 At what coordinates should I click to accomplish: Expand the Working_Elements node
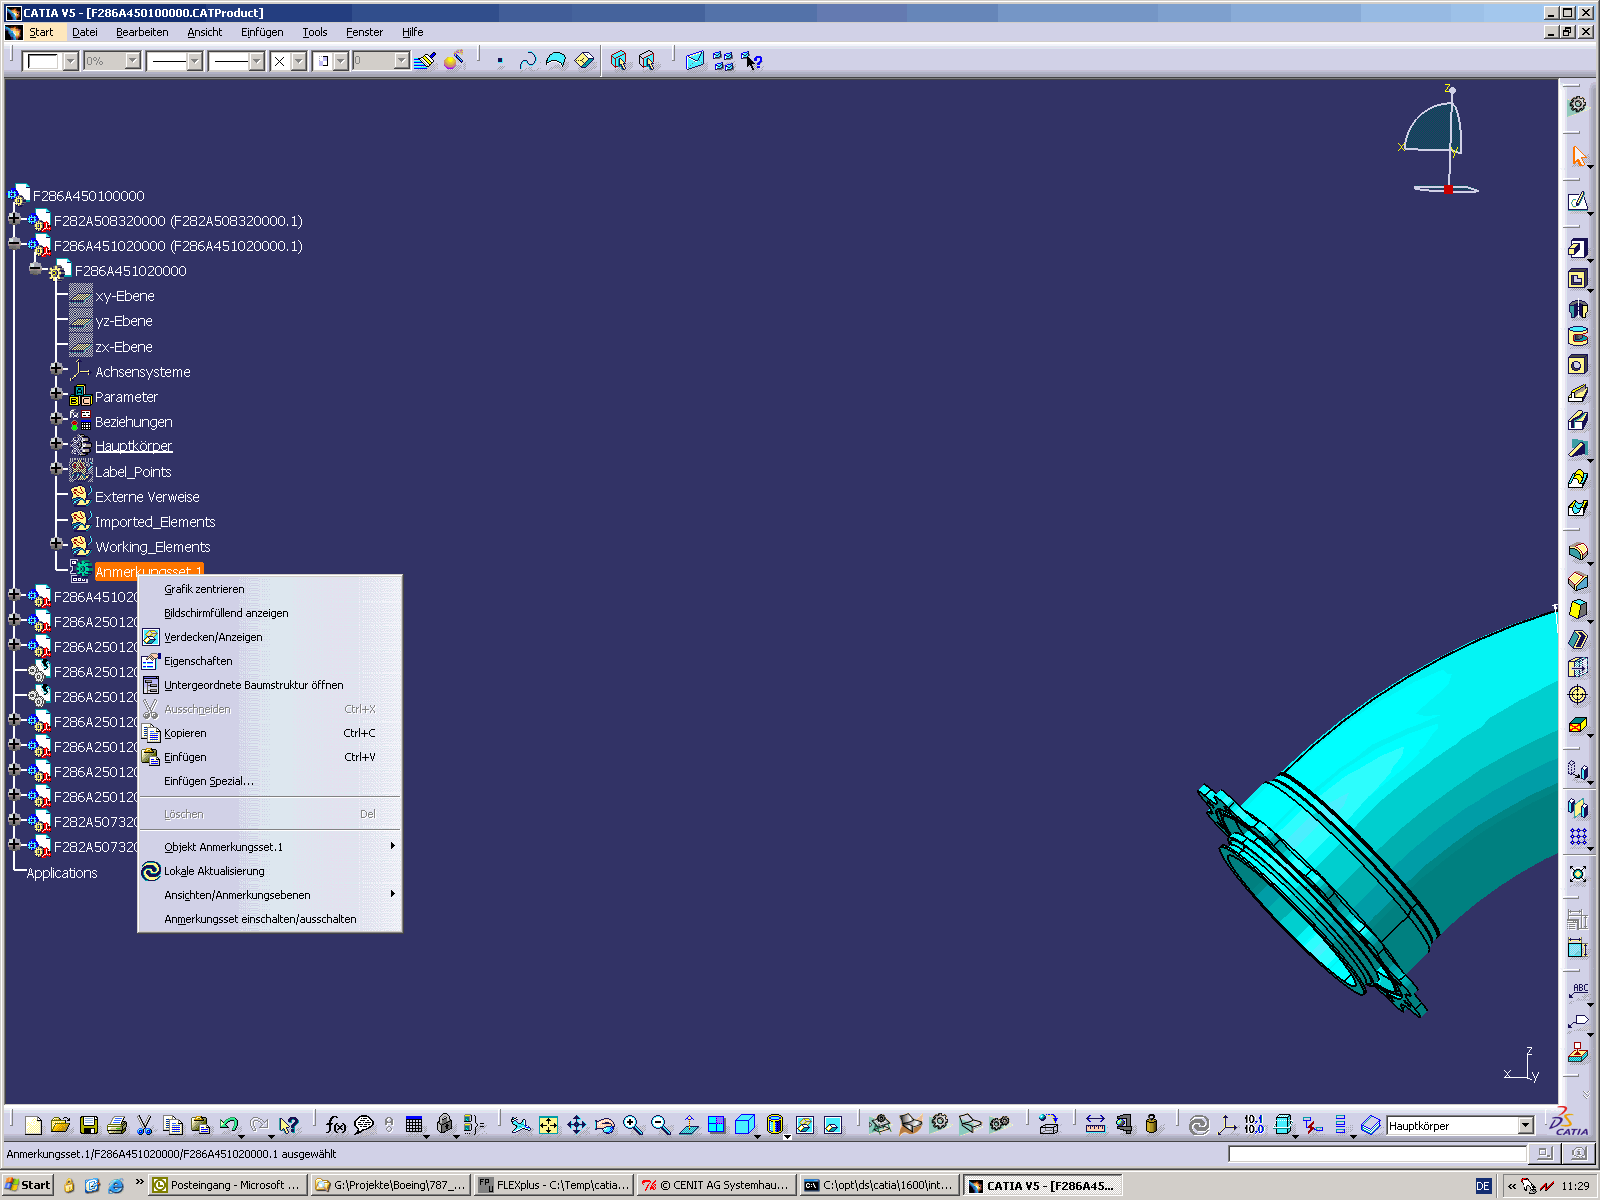click(x=57, y=544)
